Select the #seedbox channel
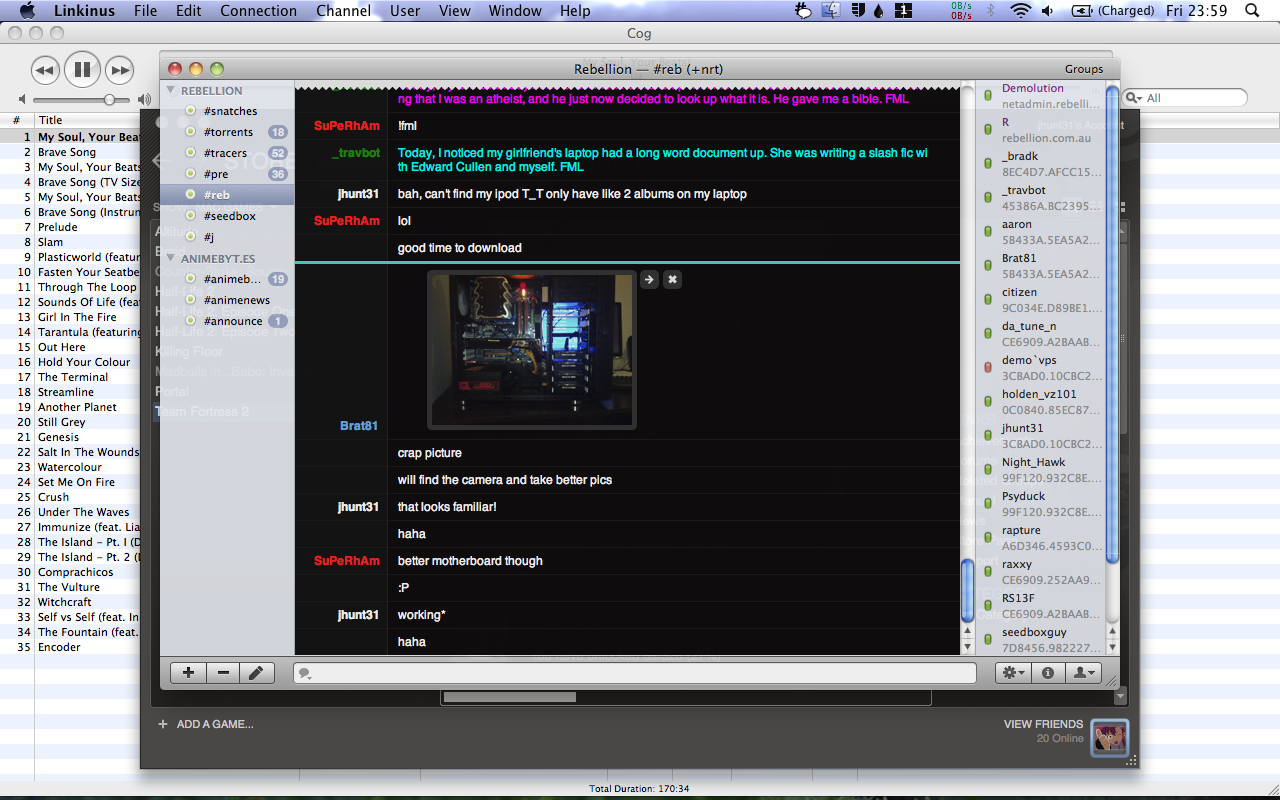The height and width of the screenshot is (800, 1280). pos(227,216)
